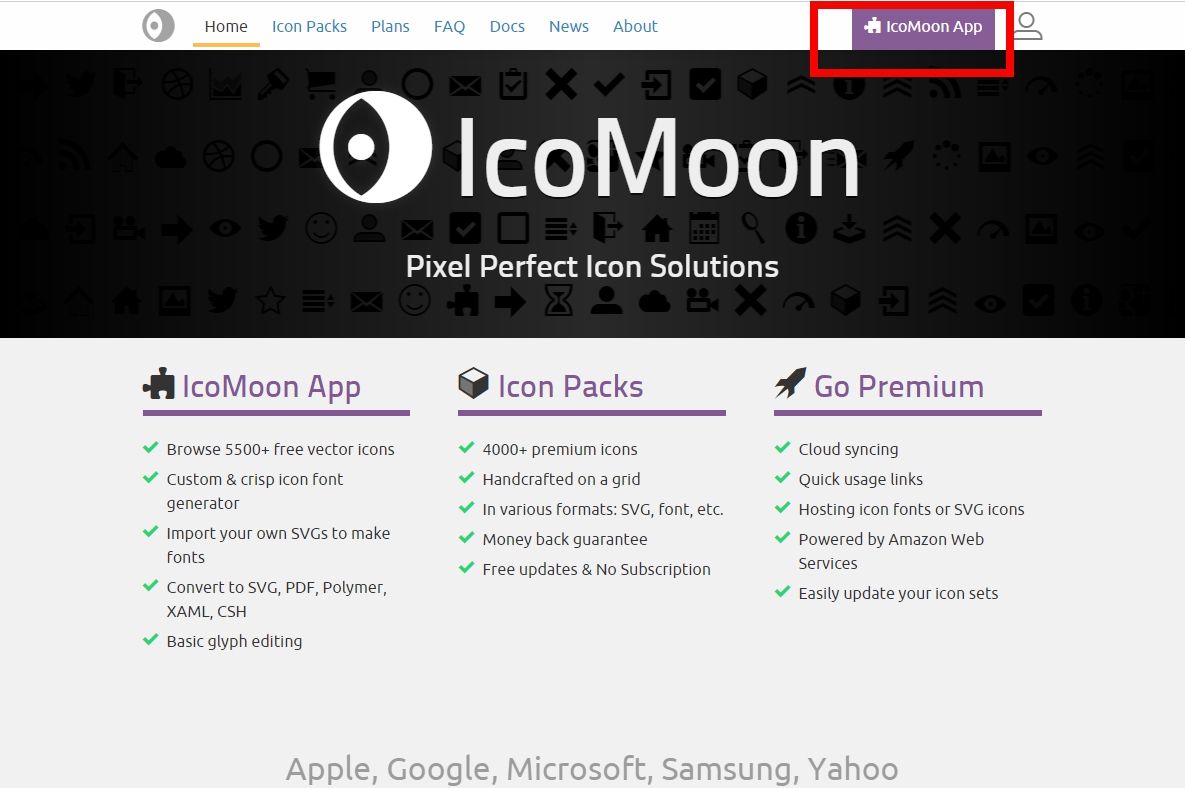Screen dimensions: 1185x788
Task: Open the About page from the navigation
Action: pyautogui.click(x=635, y=26)
